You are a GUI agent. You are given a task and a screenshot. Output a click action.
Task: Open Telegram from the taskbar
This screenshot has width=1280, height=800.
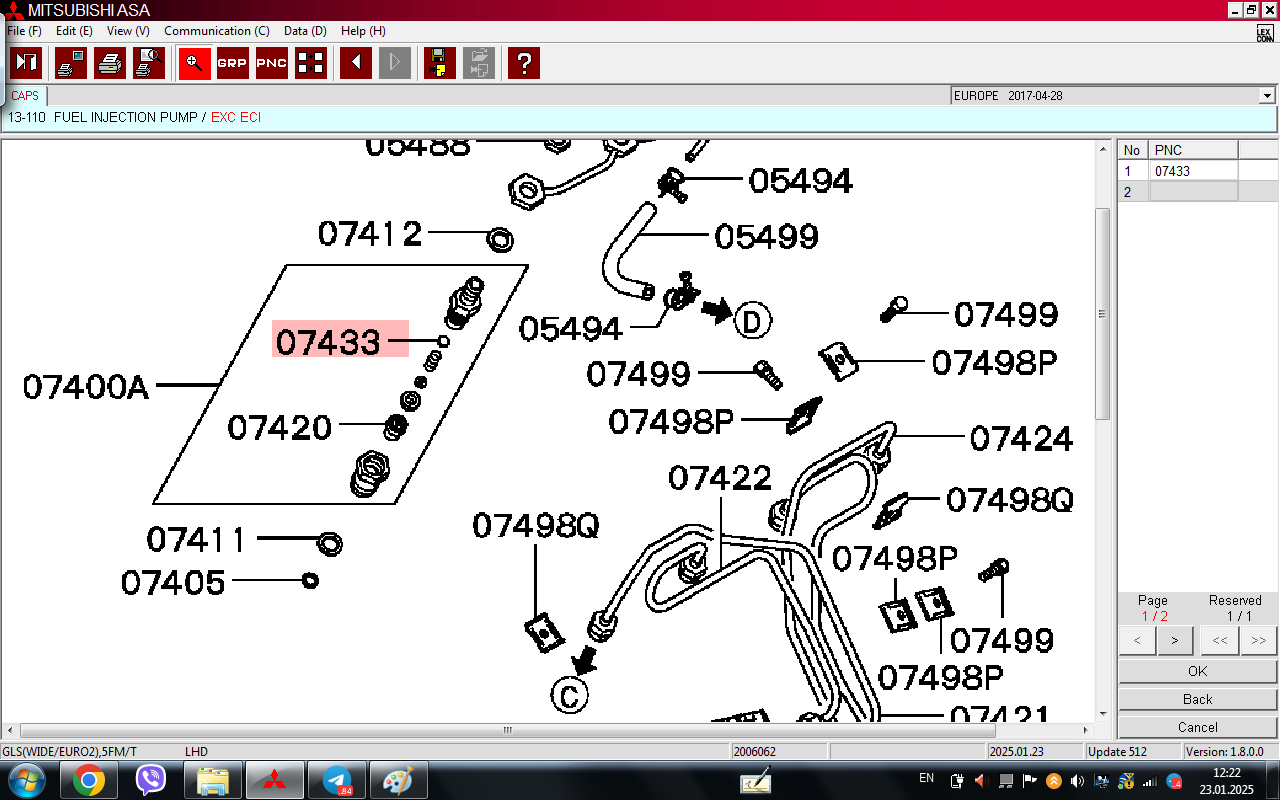(336, 780)
